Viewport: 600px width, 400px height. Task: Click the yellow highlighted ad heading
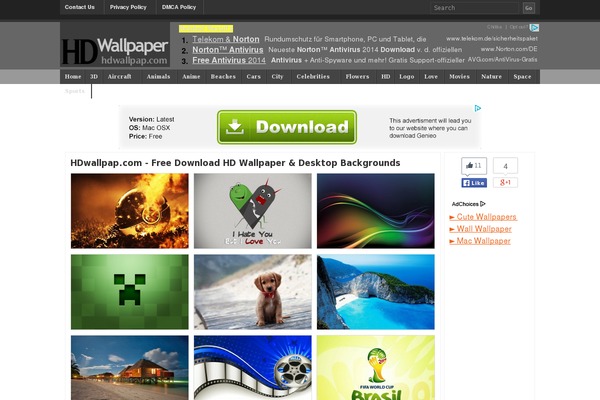pos(206,28)
